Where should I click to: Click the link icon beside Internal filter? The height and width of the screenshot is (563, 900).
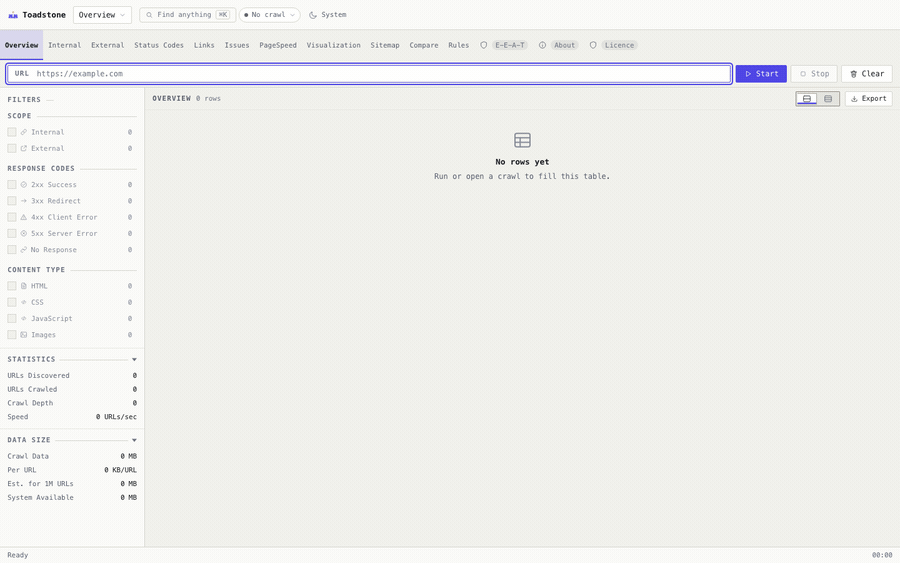click(24, 132)
